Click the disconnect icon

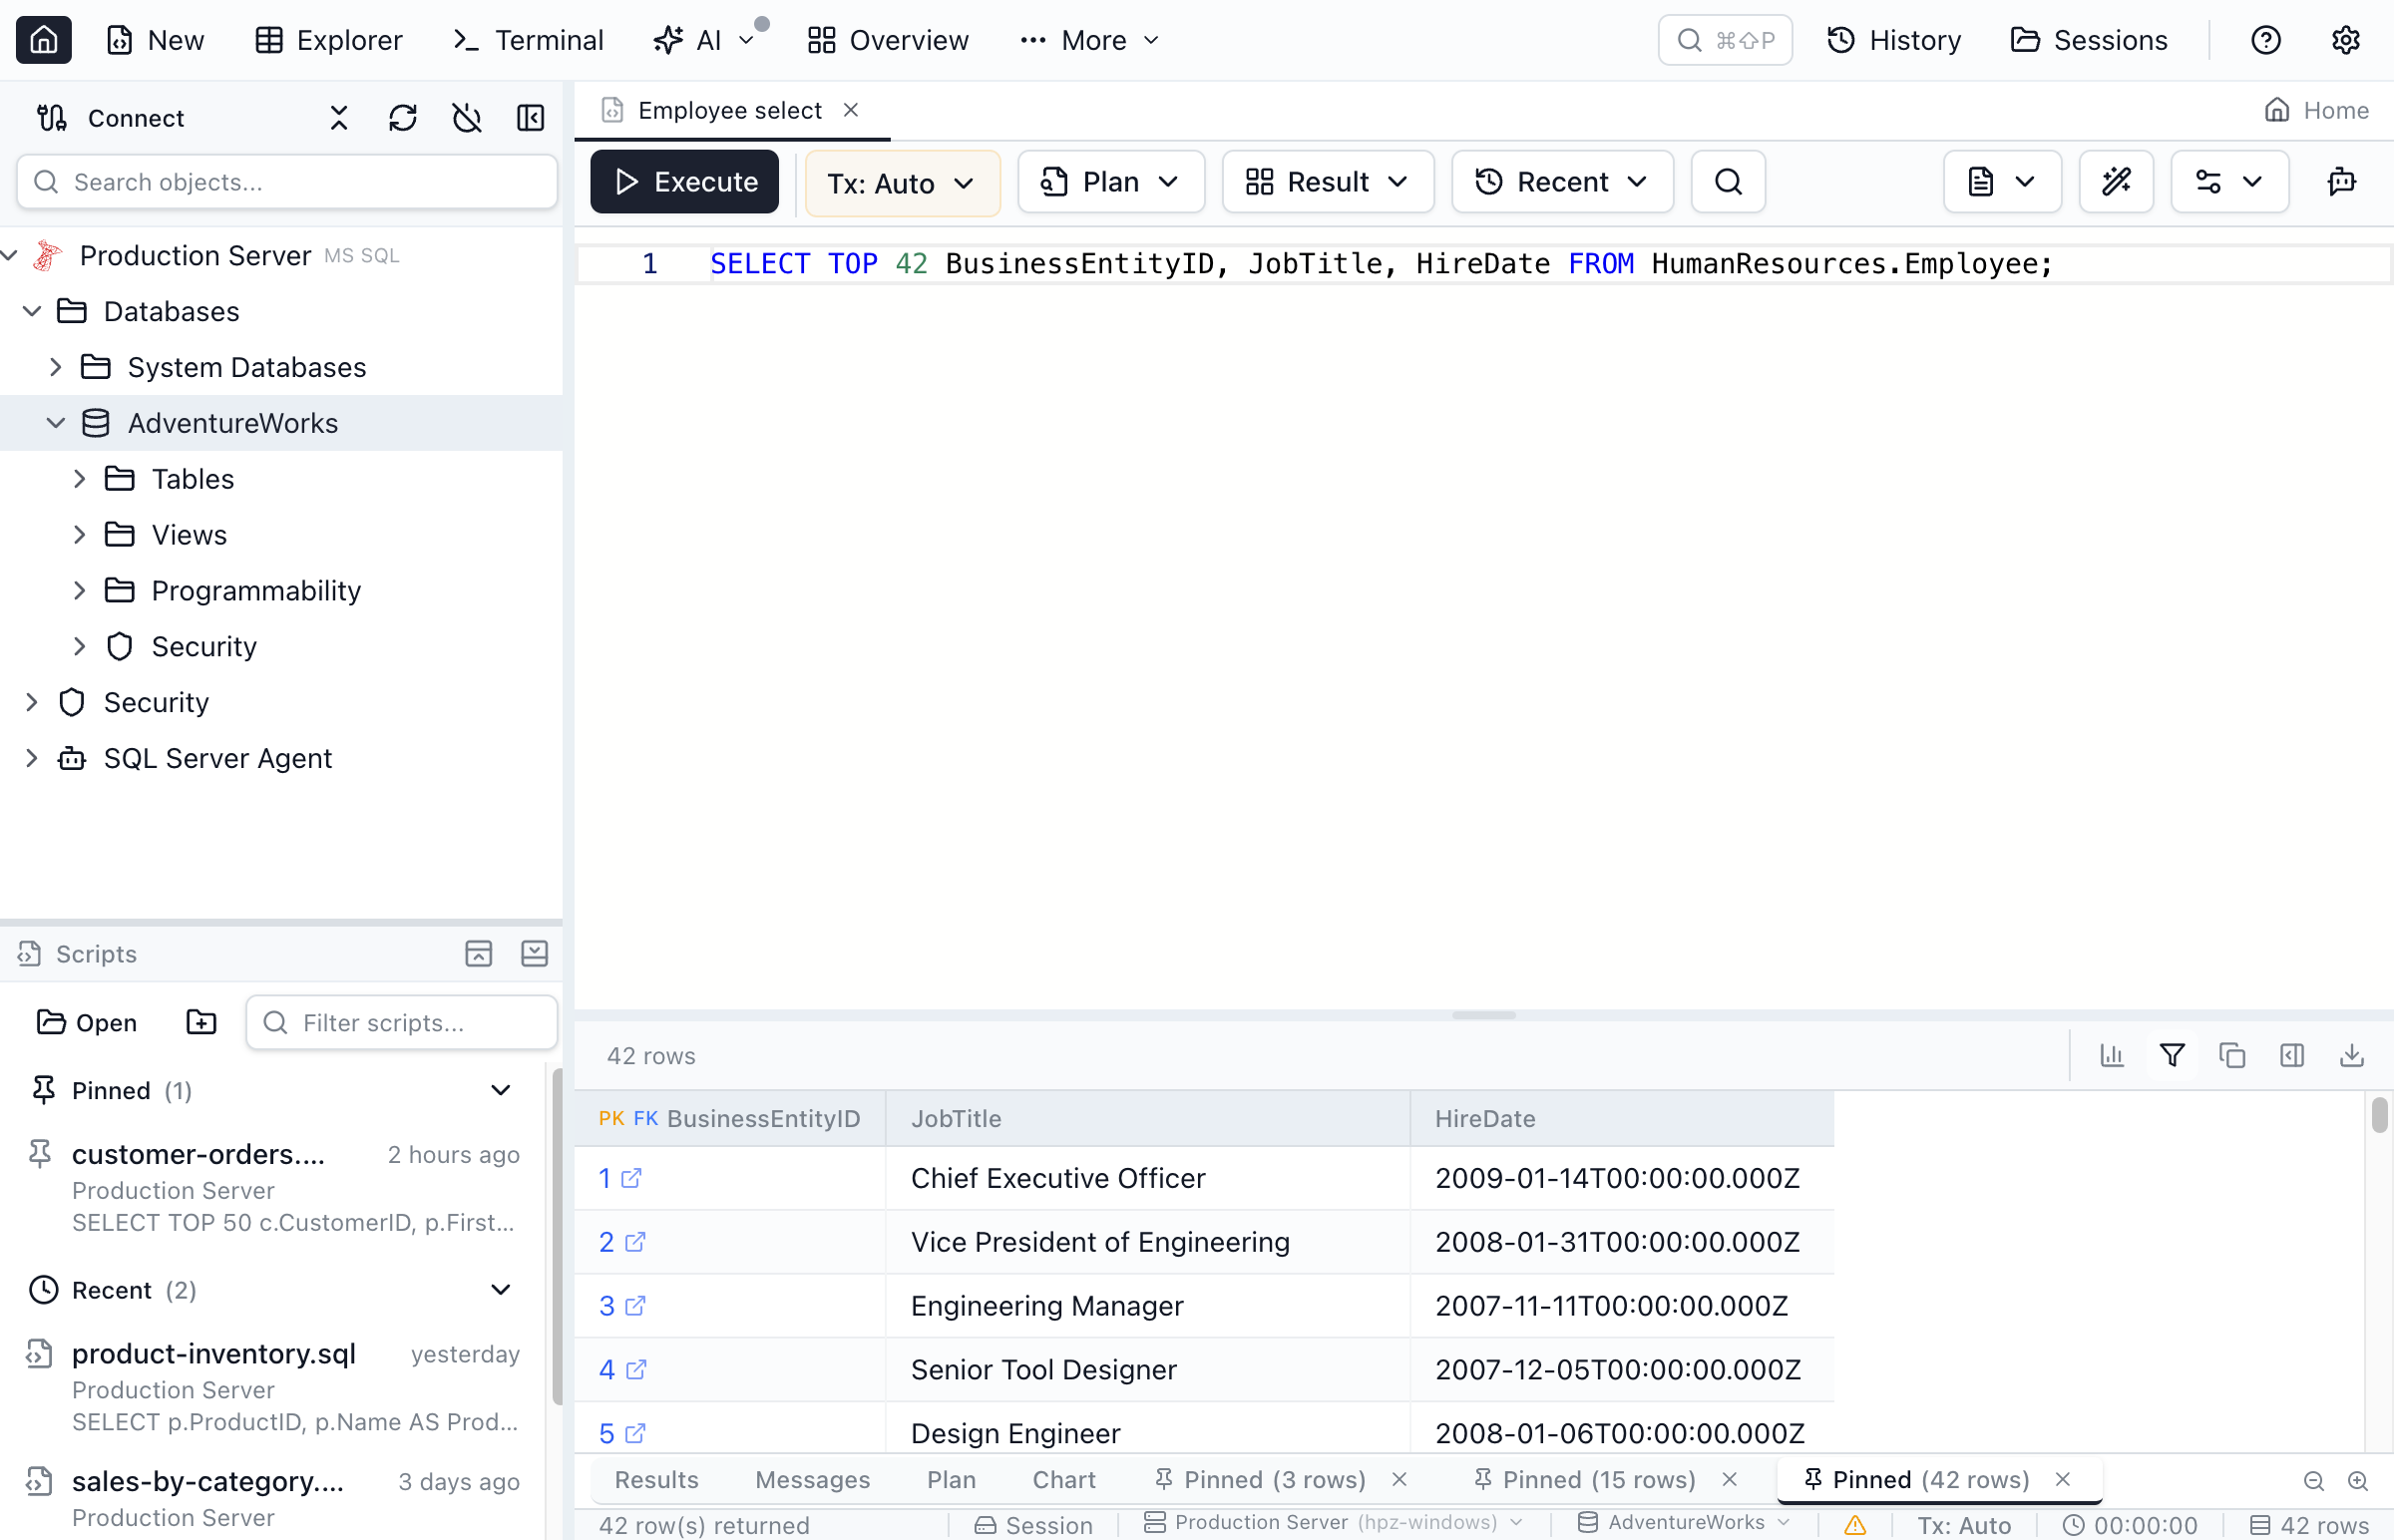tap(467, 118)
